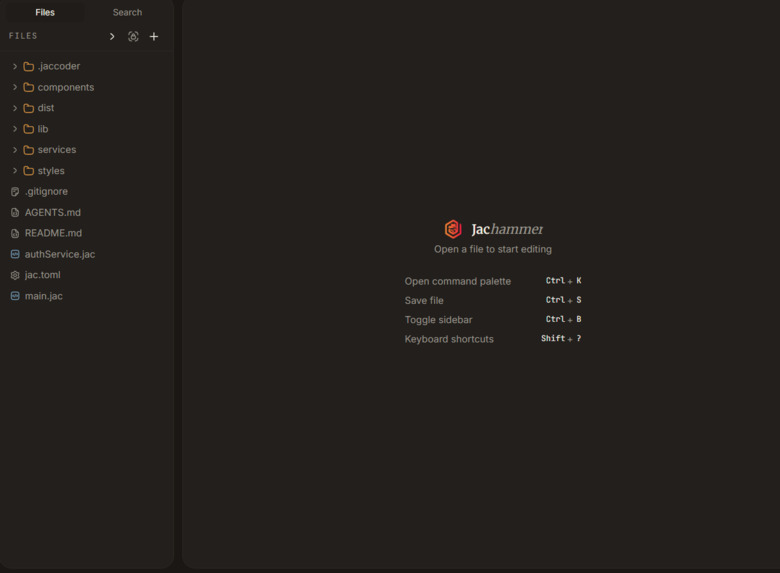780x573 pixels.
Task: Expand the styles folder chevron
Action: (15, 171)
